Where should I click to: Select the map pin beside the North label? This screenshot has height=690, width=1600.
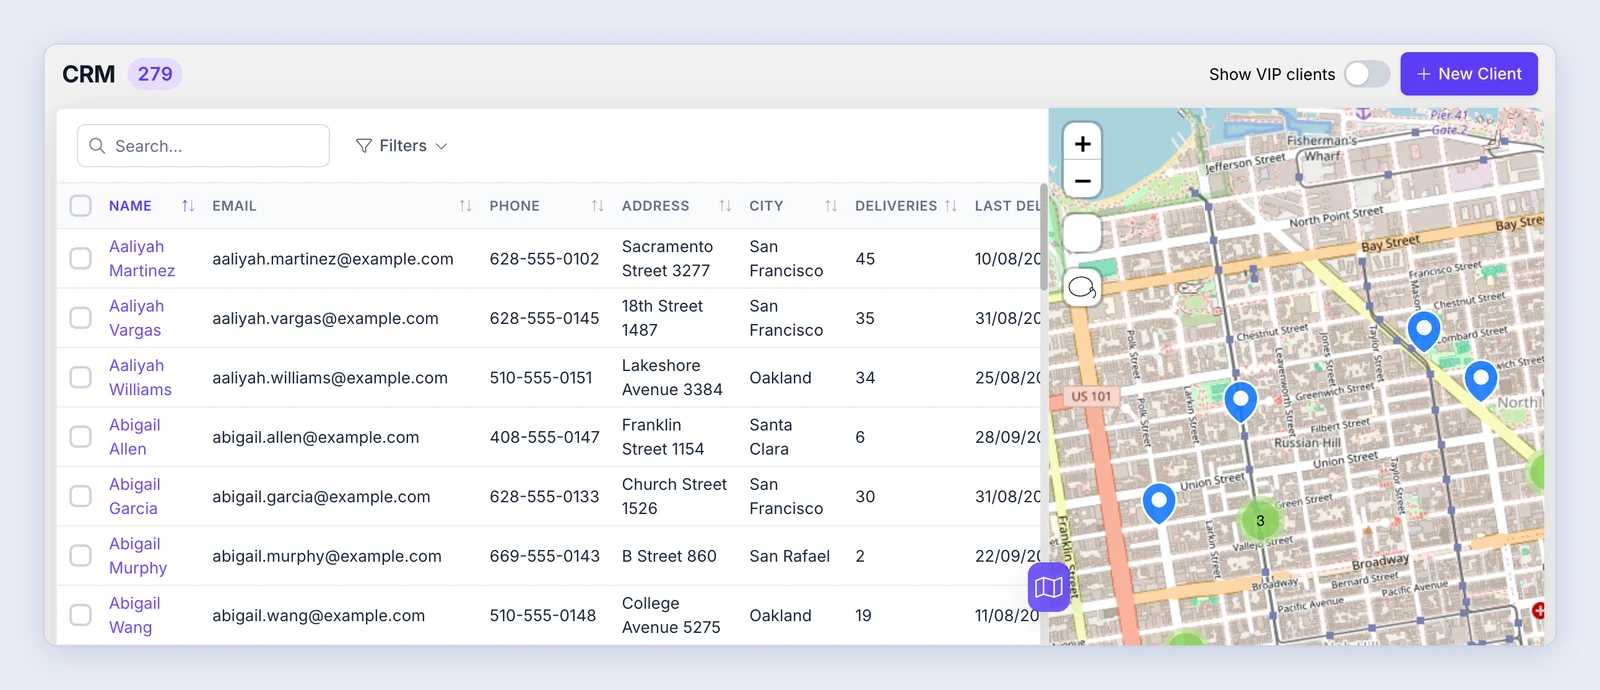tap(1480, 381)
